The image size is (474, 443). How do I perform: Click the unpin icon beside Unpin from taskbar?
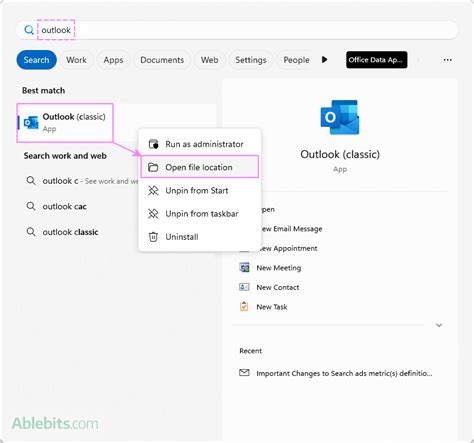tap(153, 214)
